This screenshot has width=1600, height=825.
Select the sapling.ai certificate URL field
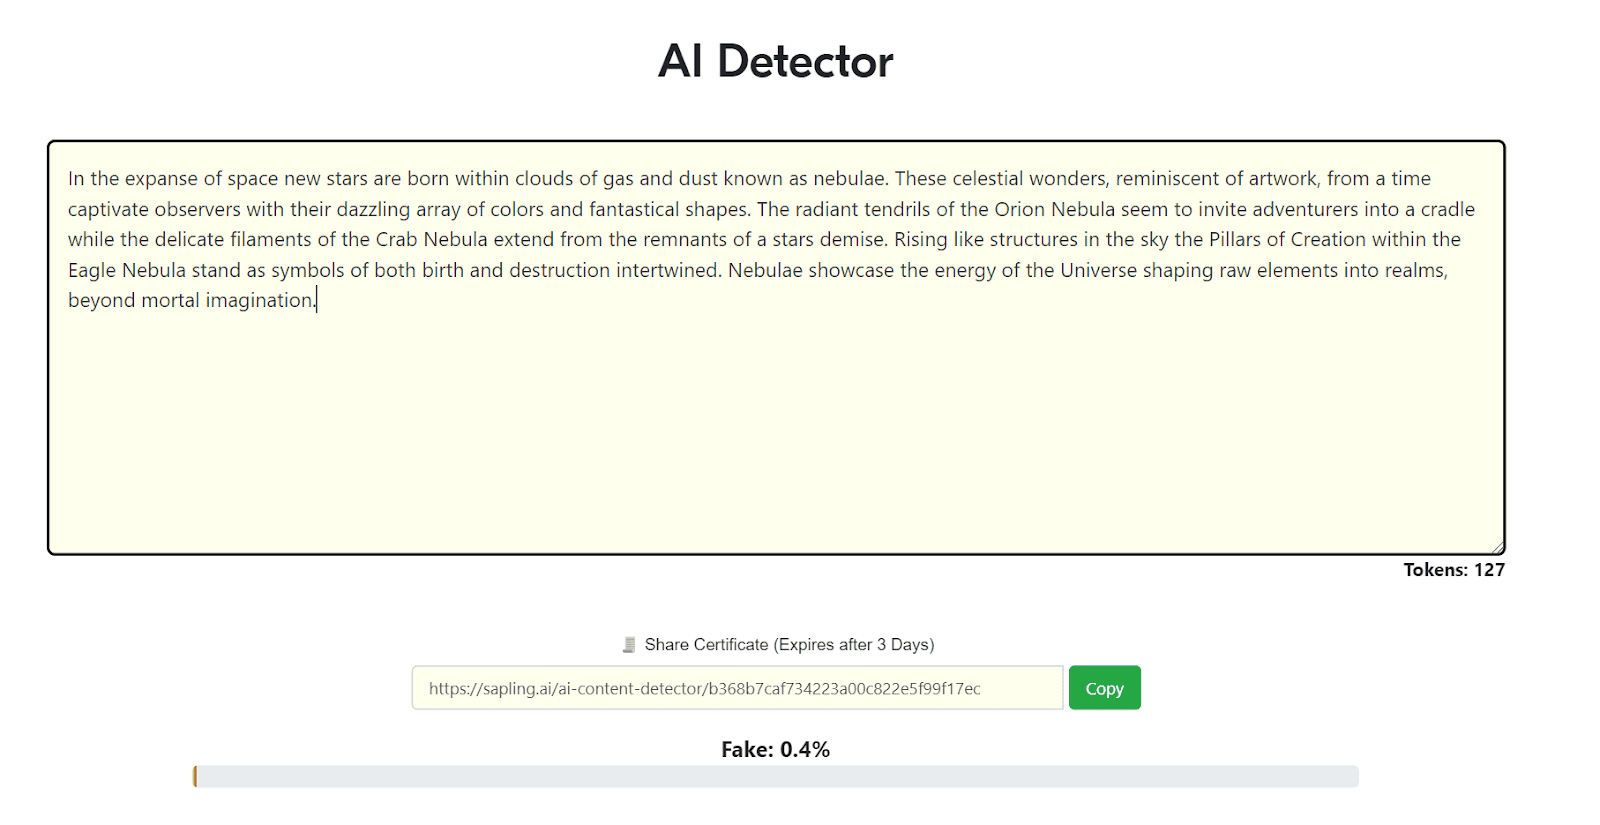[737, 688]
